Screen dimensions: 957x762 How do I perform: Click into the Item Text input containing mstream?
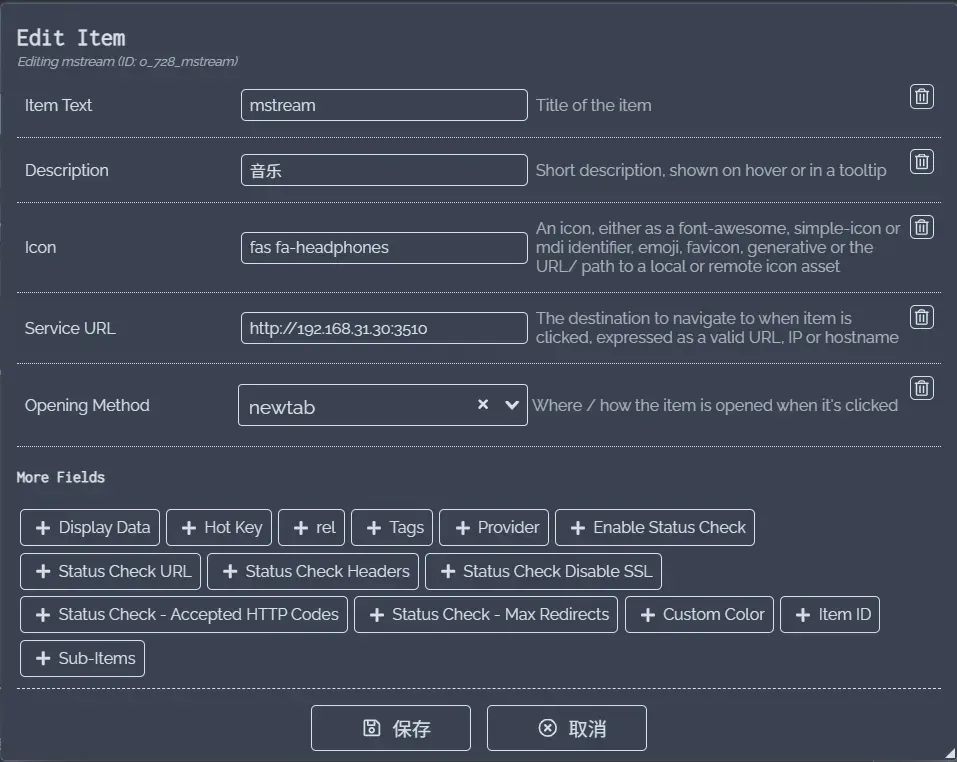383,105
